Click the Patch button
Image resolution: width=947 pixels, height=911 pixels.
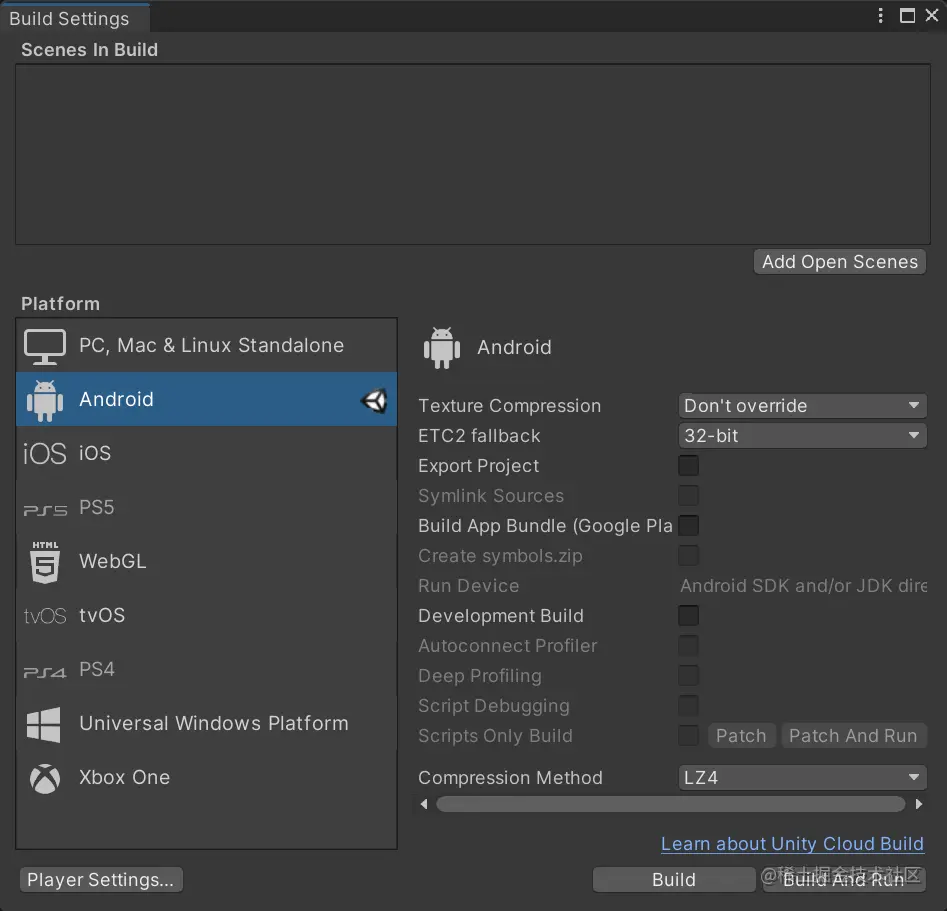(741, 736)
